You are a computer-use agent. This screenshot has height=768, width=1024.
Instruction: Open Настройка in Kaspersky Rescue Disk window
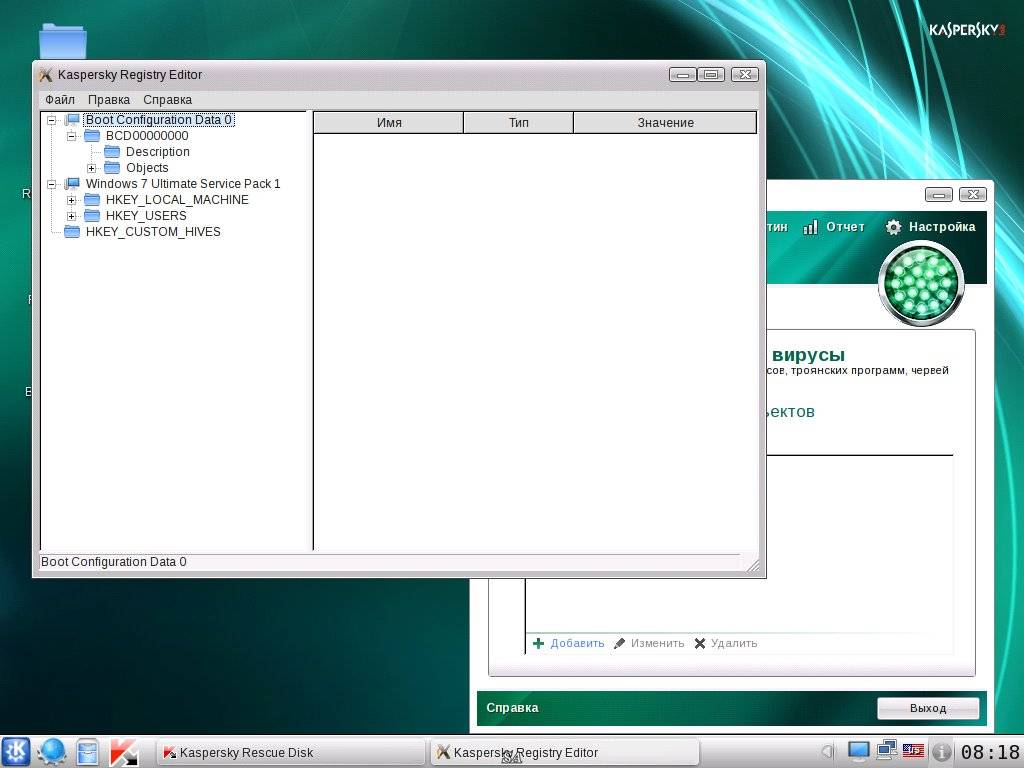click(x=942, y=227)
